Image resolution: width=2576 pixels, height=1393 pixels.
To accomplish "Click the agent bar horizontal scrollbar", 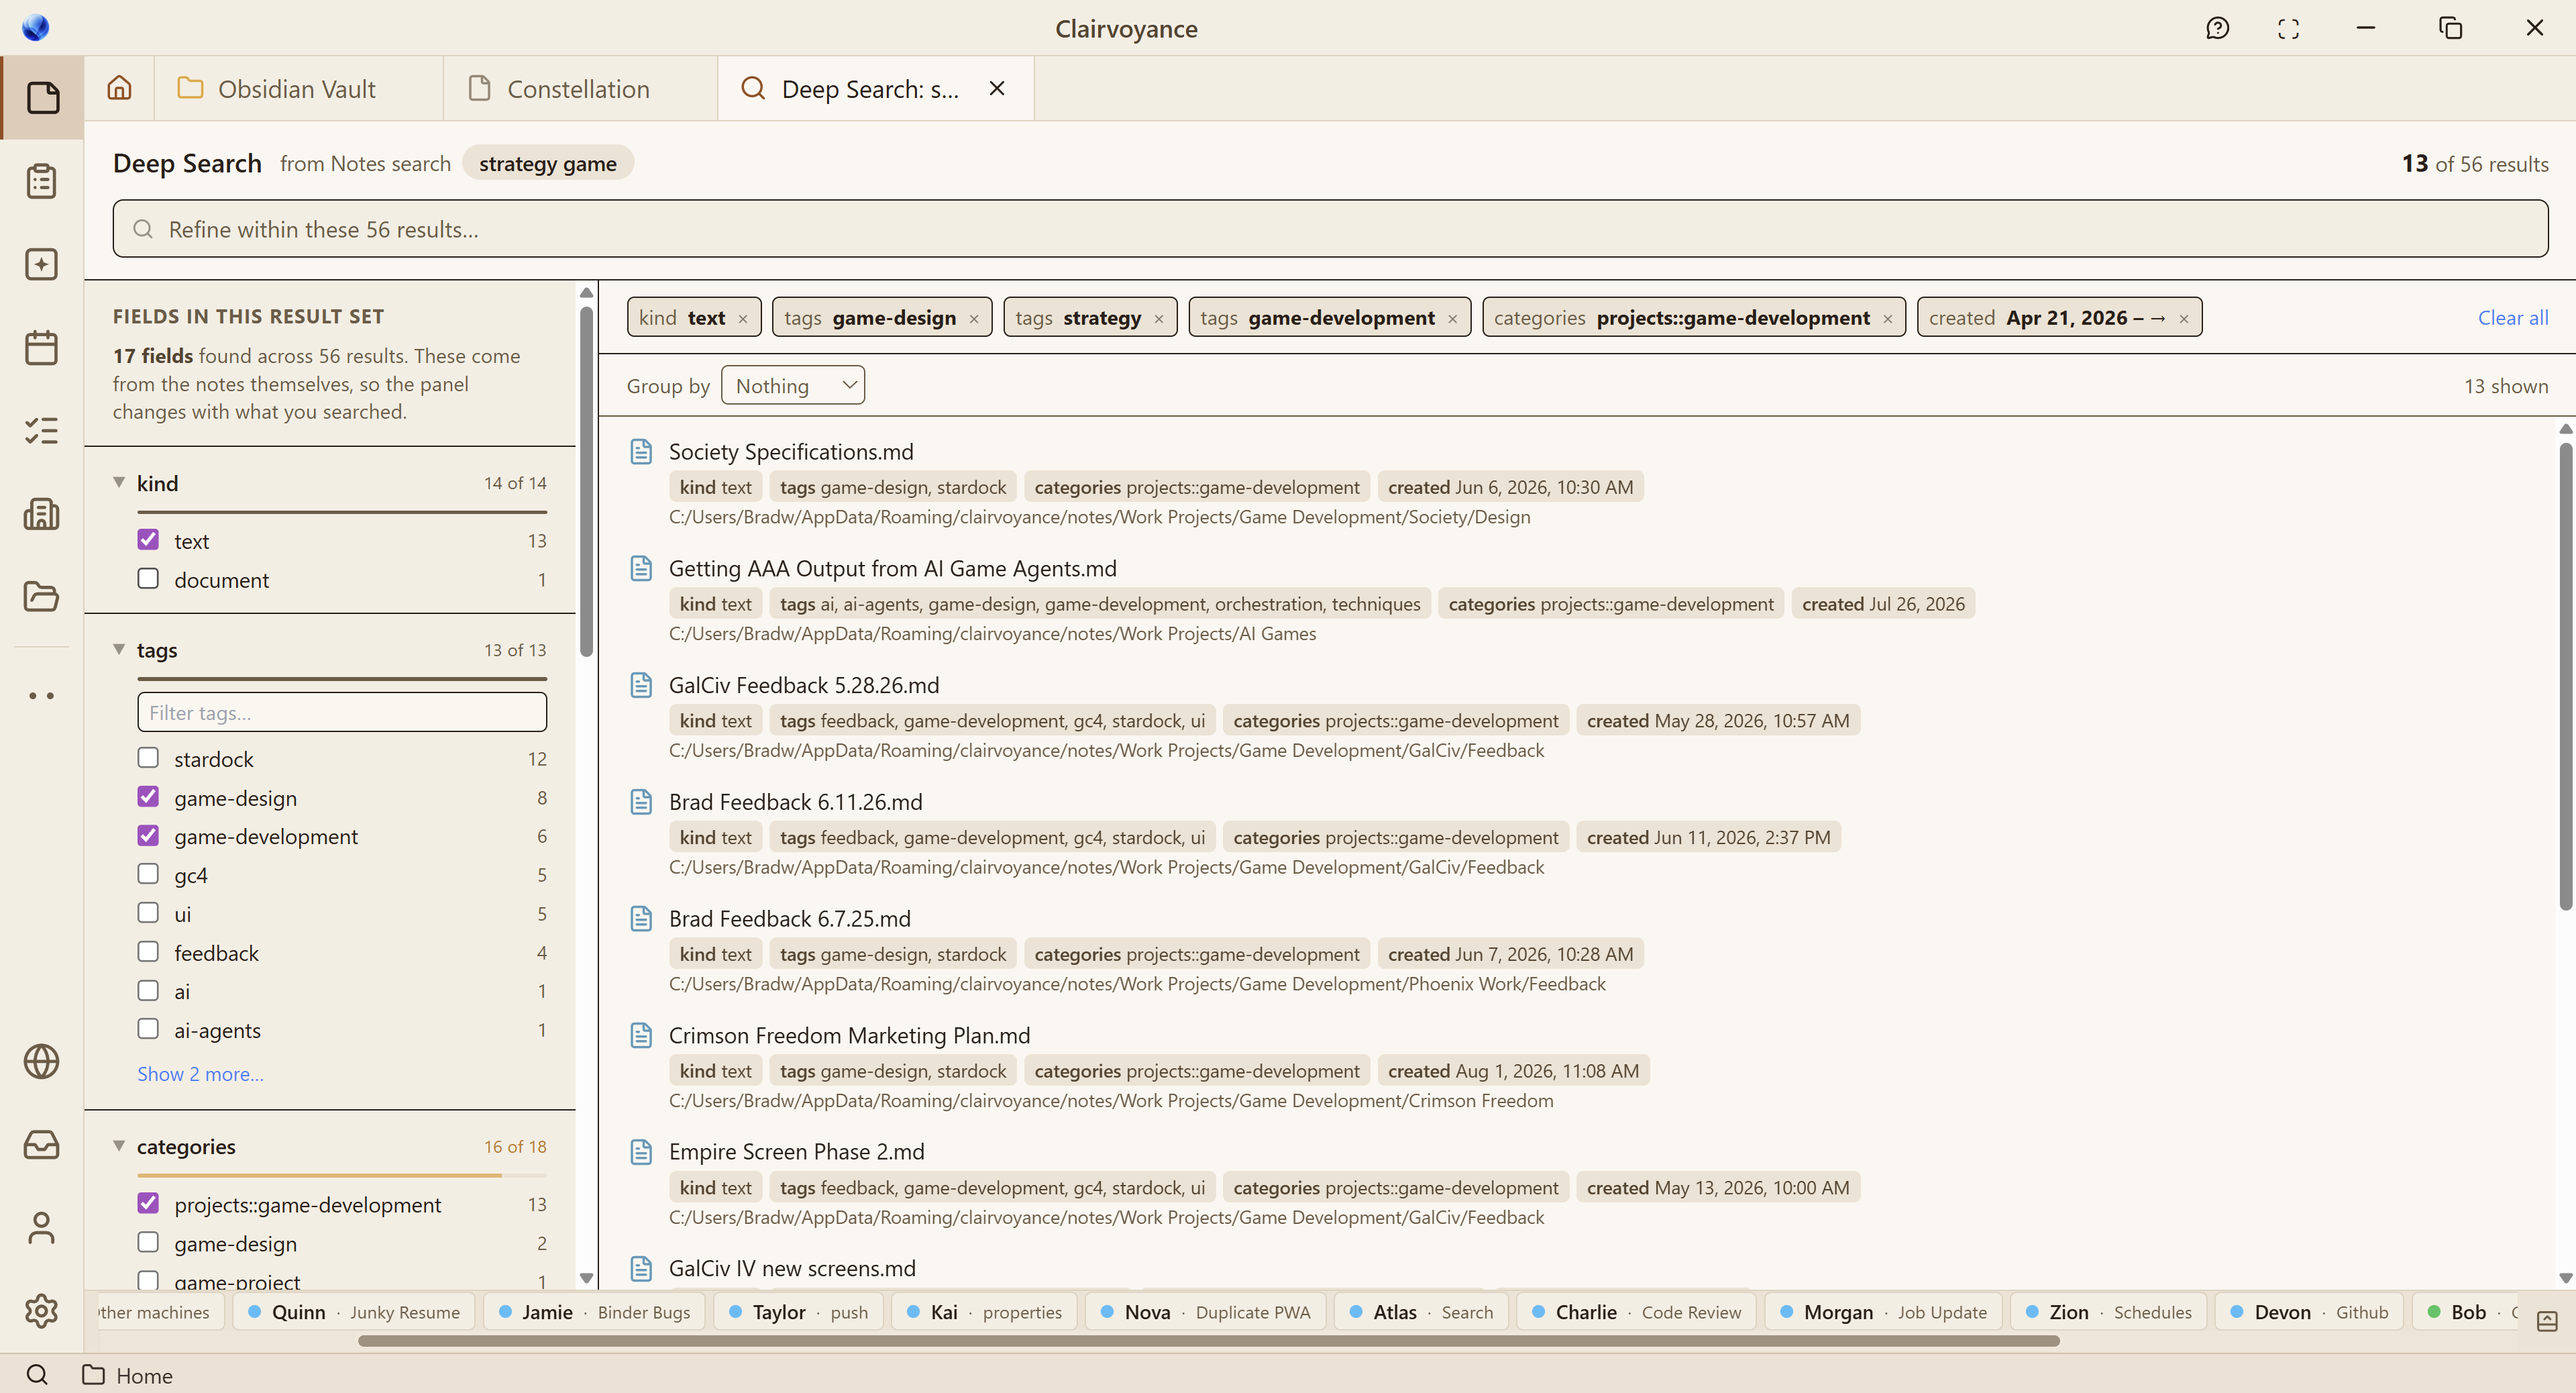I will point(1208,1341).
